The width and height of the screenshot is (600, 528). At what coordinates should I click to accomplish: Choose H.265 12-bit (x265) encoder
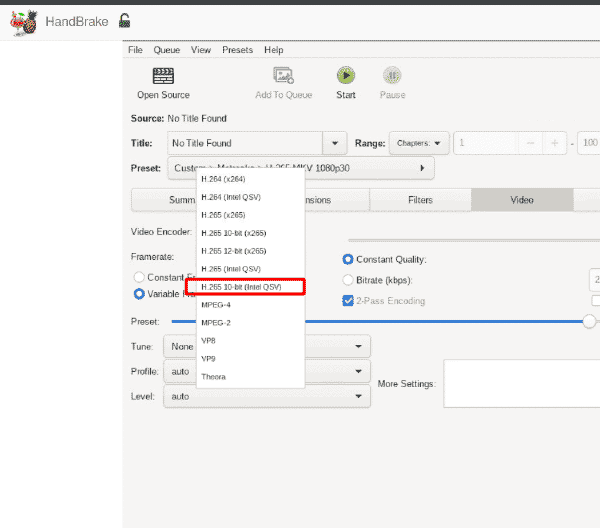tap(251, 251)
